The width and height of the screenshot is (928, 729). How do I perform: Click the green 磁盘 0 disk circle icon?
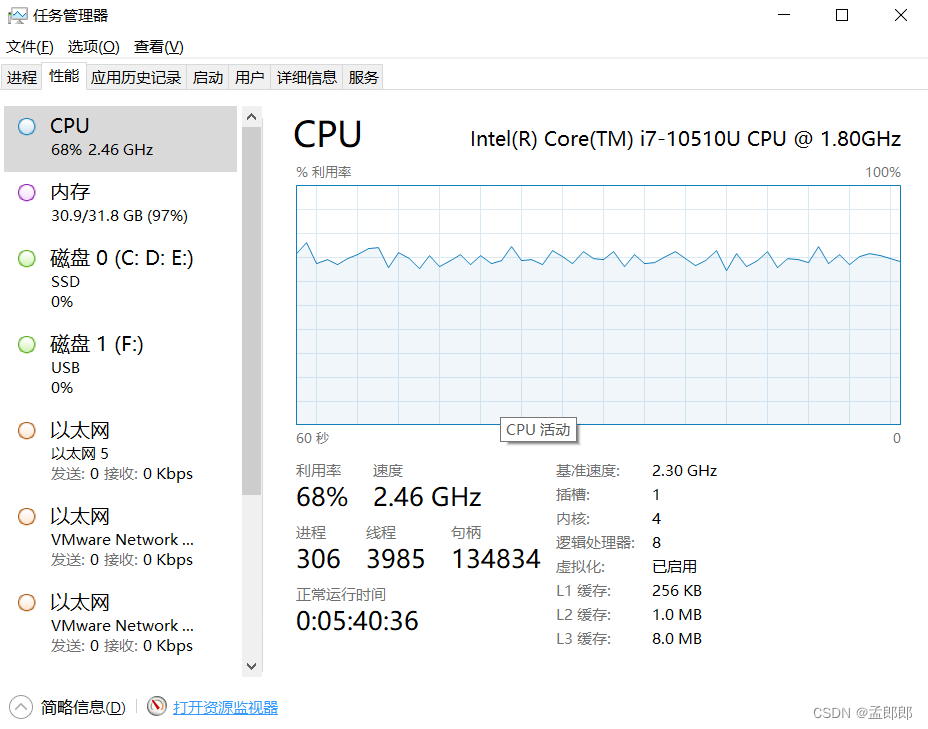27,259
